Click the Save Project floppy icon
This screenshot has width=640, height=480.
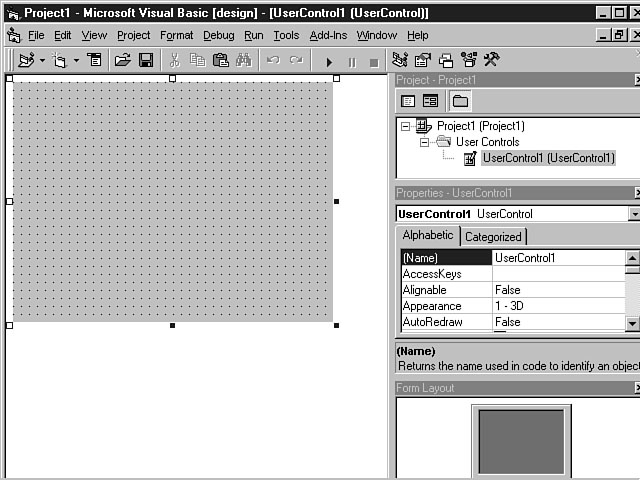[x=146, y=61]
